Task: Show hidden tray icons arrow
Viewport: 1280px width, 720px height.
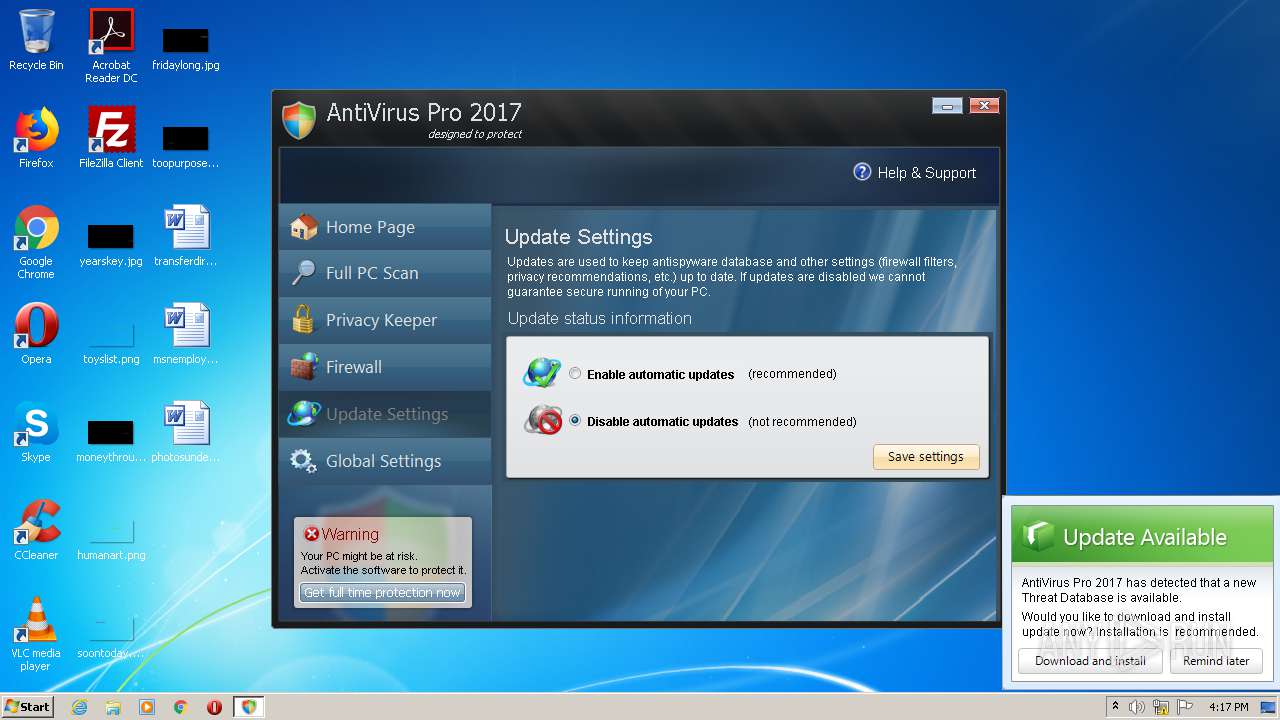Action: [1115, 707]
